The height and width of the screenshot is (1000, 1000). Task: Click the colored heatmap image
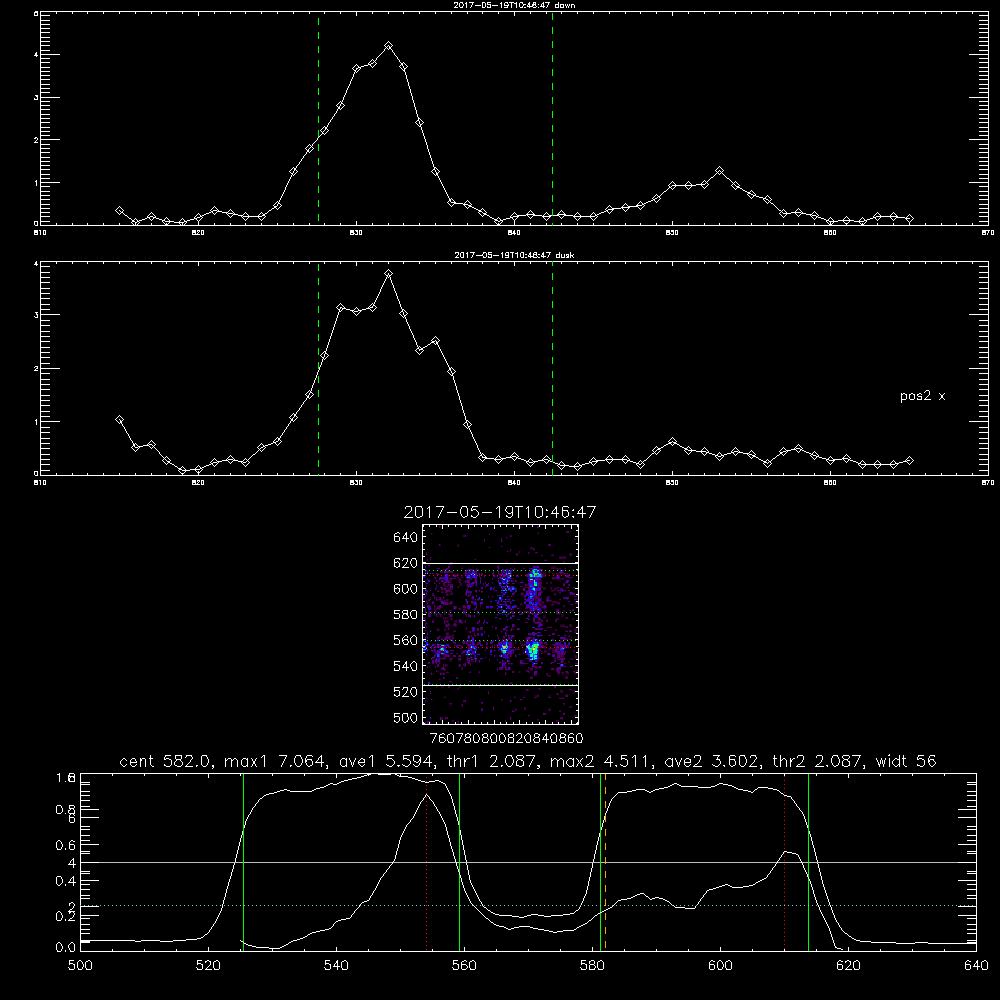(x=500, y=624)
